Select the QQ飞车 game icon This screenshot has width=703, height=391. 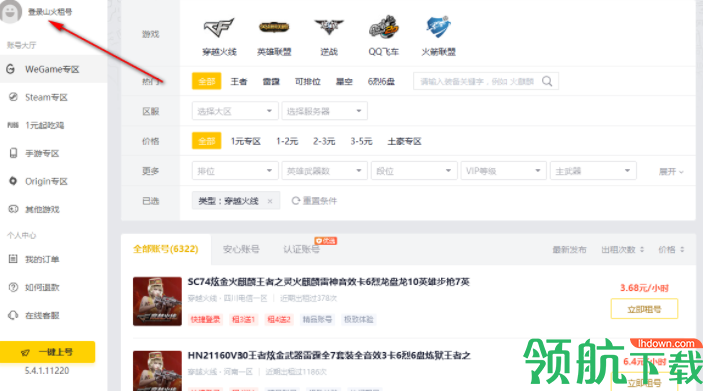point(384,27)
